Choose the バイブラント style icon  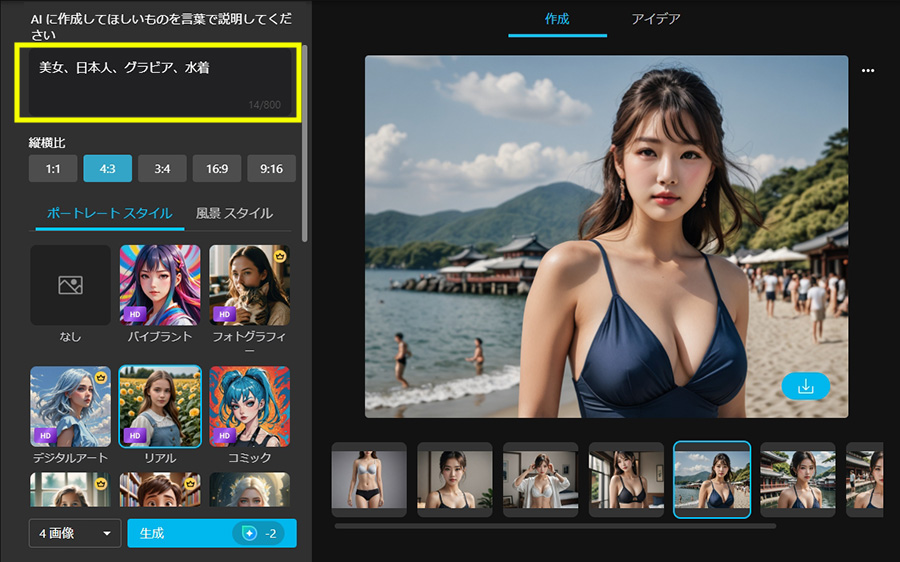(160, 285)
